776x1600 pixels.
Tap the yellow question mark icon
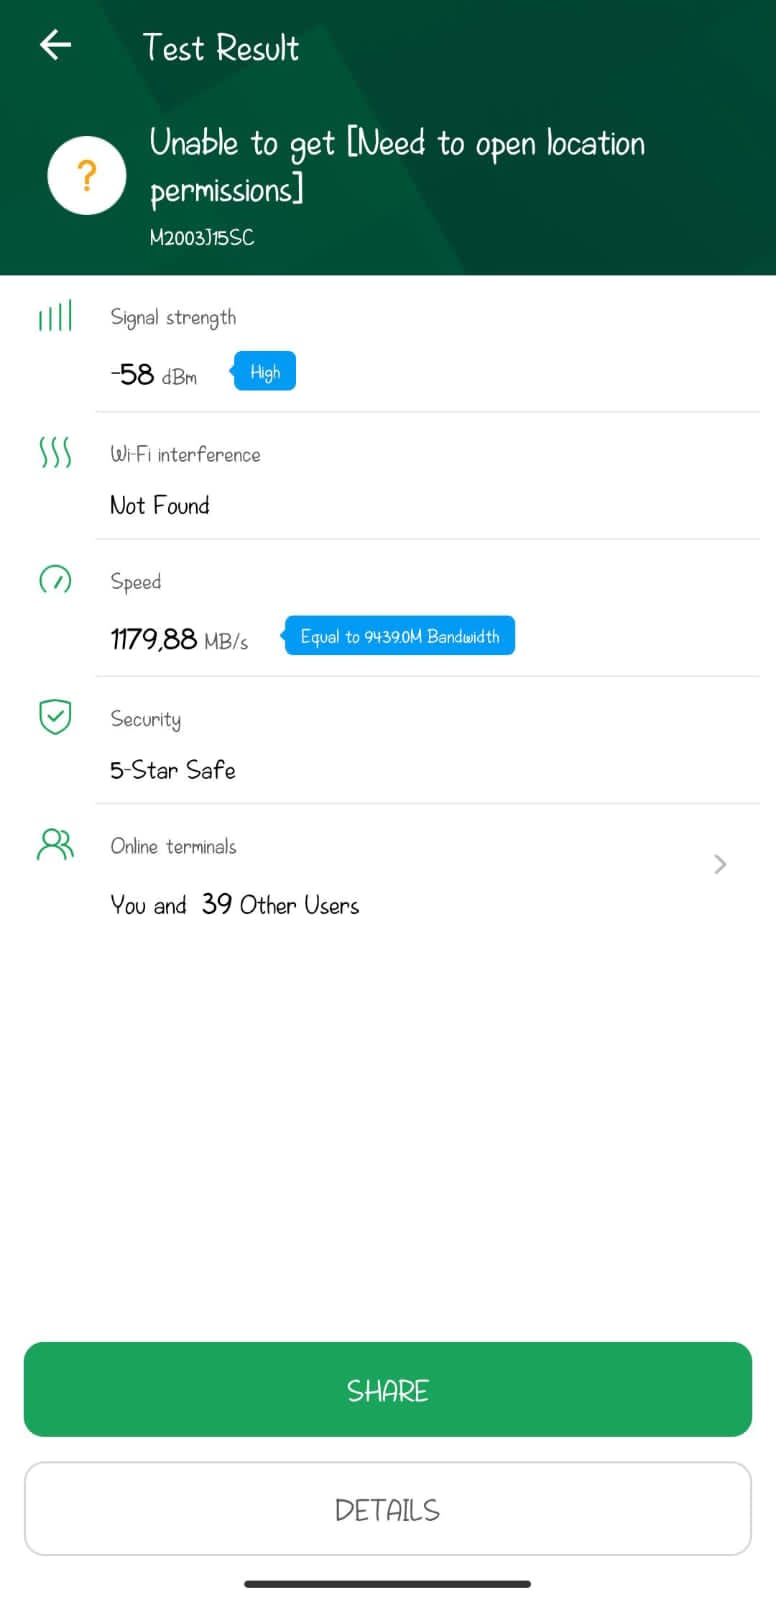87,175
